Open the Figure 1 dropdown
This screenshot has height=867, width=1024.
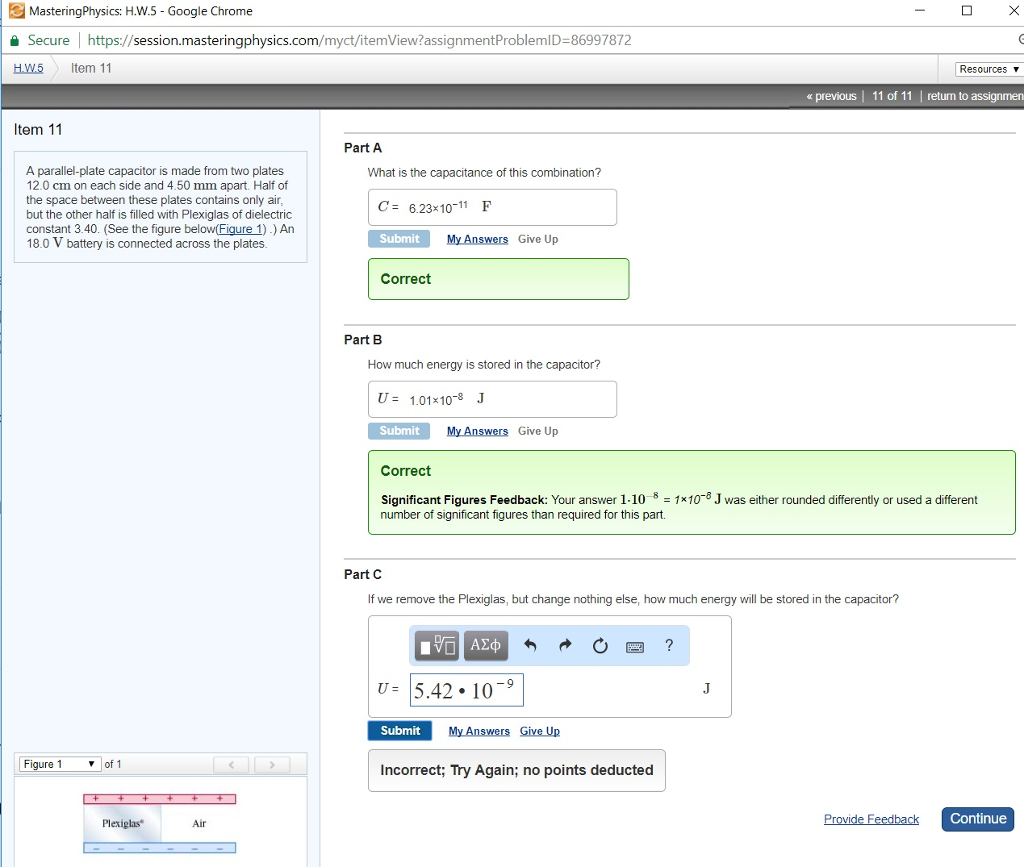coord(58,763)
